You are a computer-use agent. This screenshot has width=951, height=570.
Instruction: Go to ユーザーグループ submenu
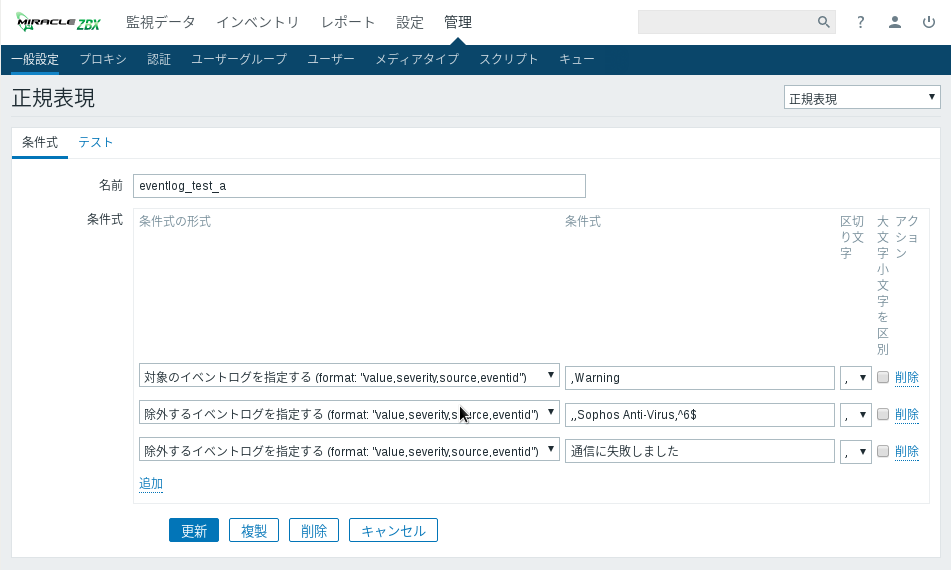tap(239, 59)
